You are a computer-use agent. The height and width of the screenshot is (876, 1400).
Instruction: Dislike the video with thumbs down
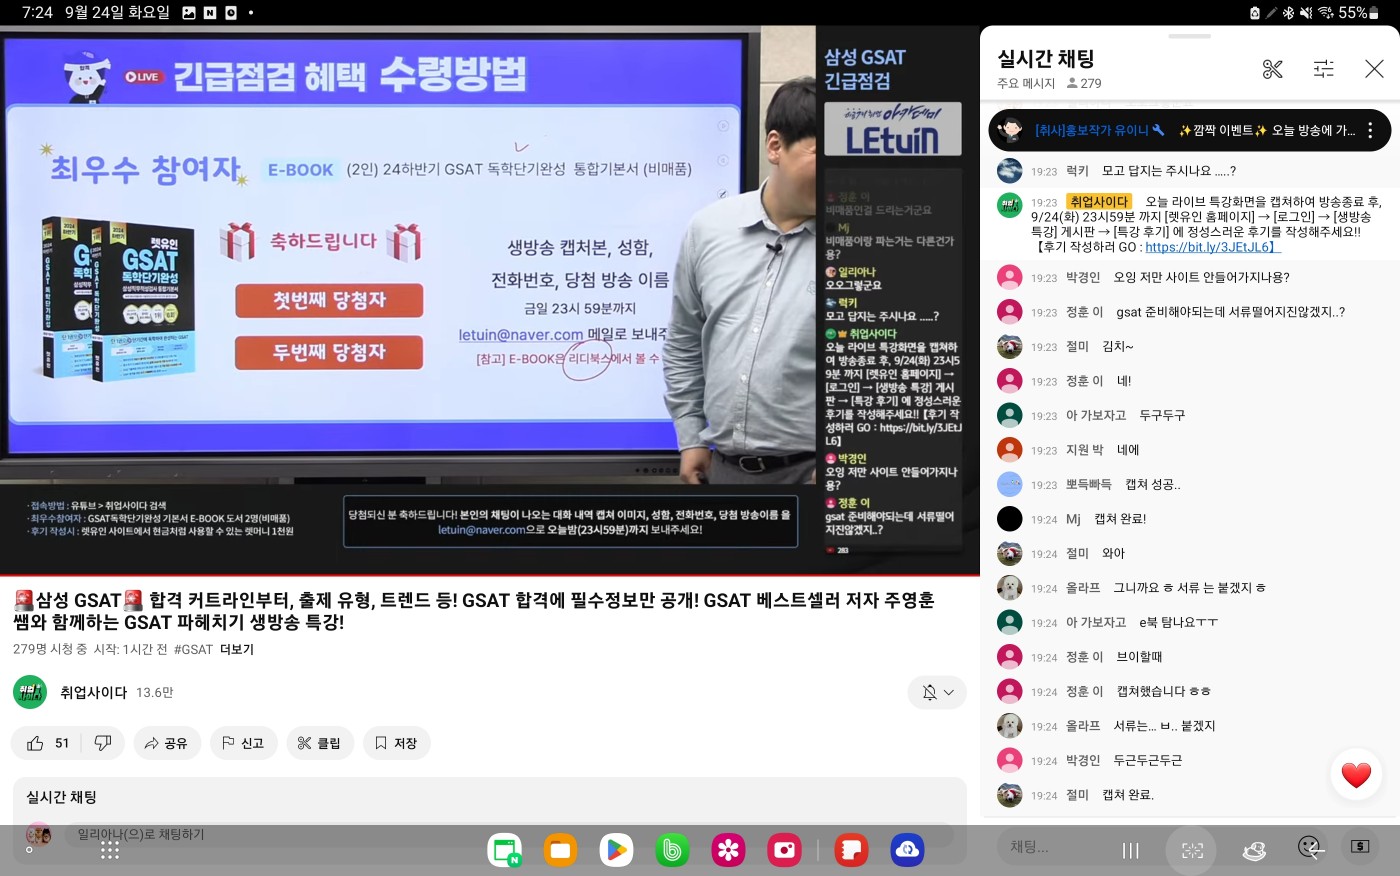point(102,743)
